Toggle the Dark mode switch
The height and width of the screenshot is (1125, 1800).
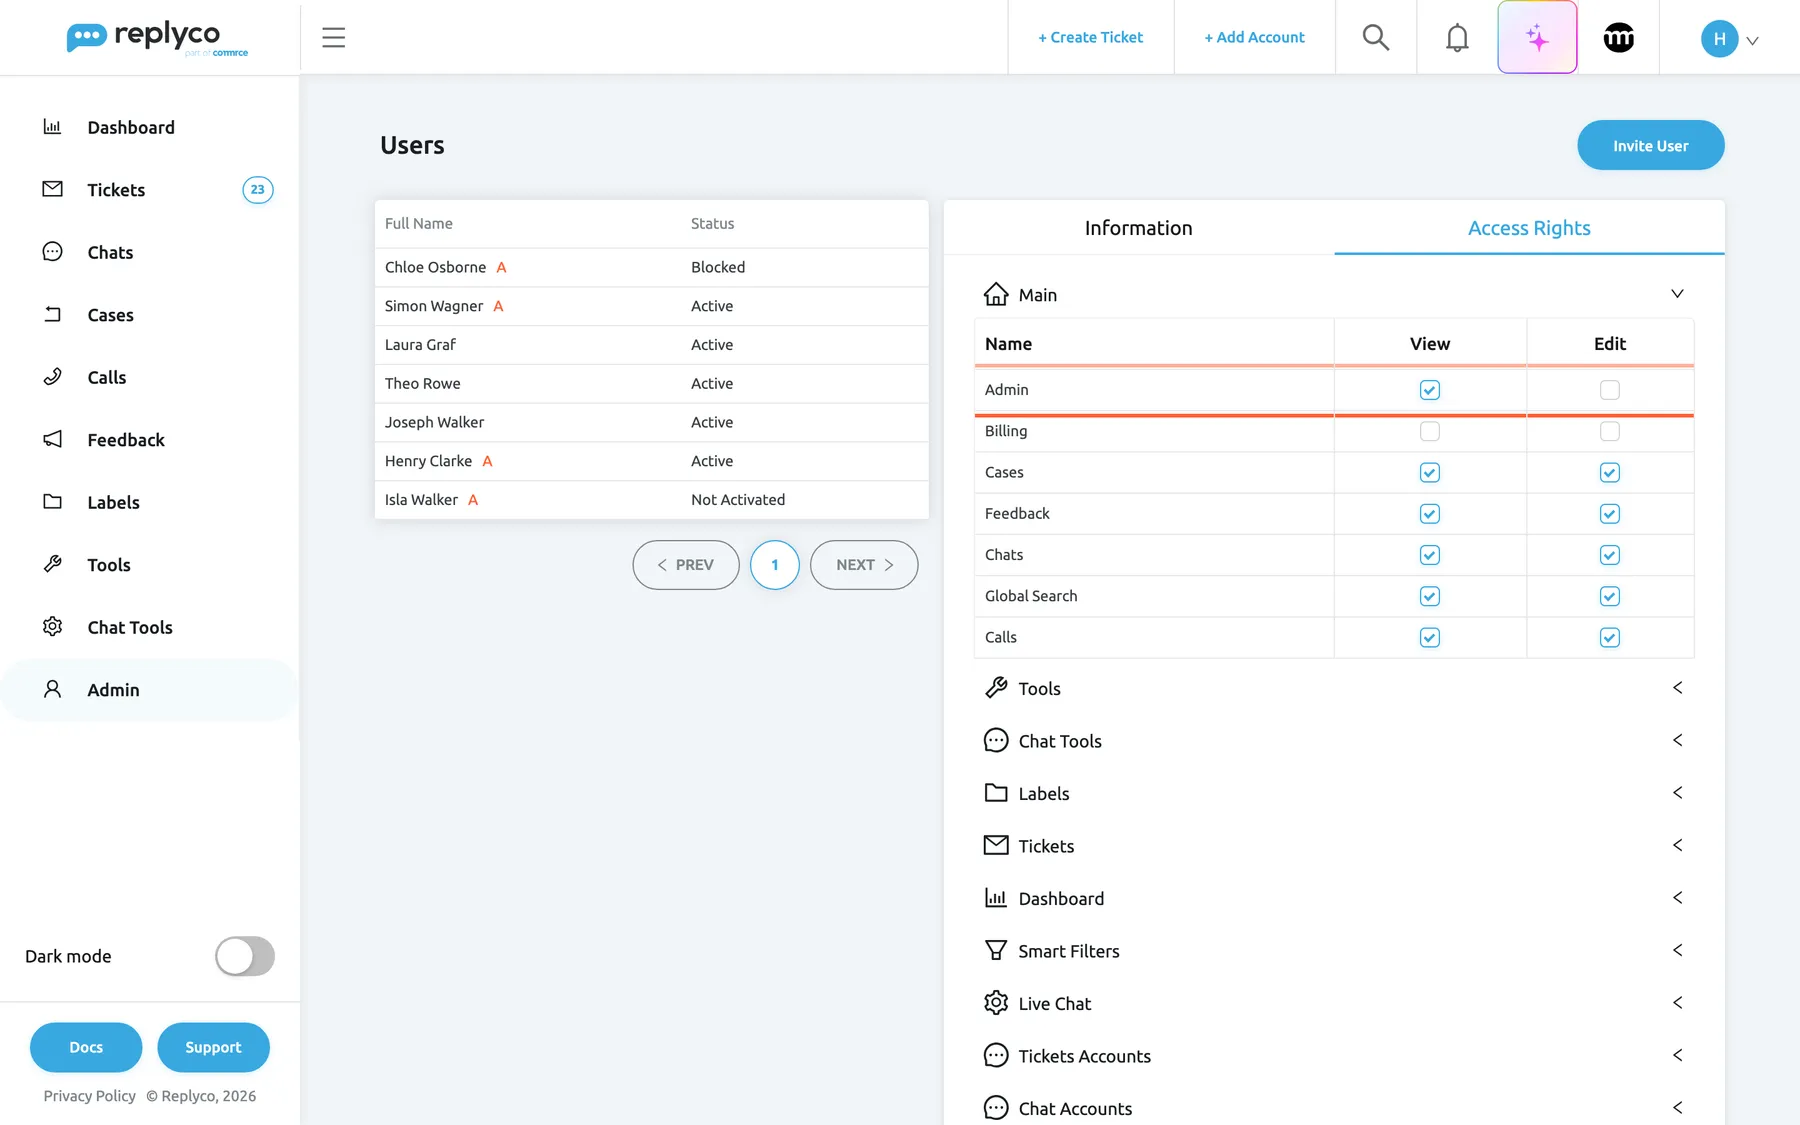[245, 956]
